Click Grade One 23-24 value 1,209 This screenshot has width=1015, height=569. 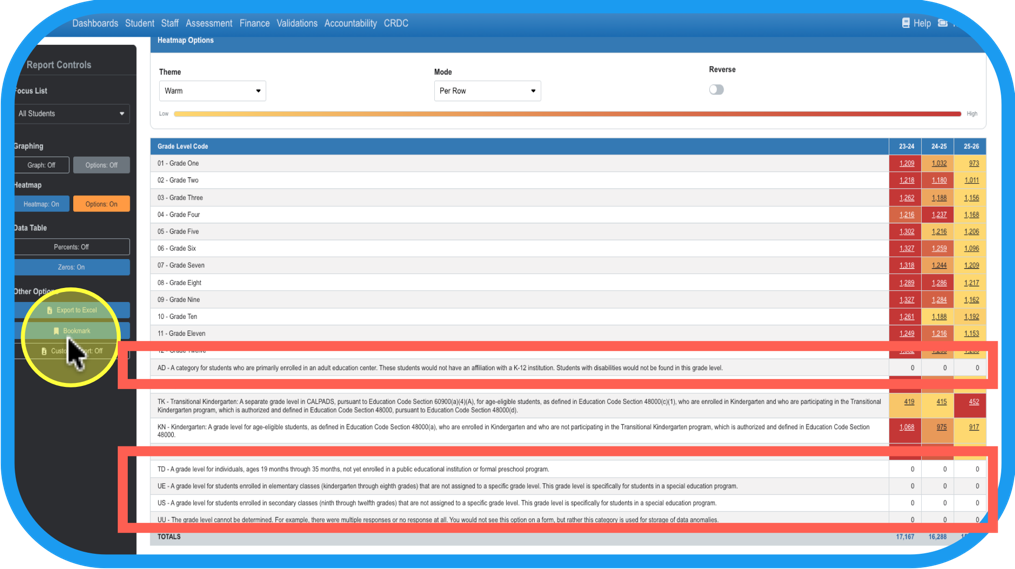tap(906, 163)
